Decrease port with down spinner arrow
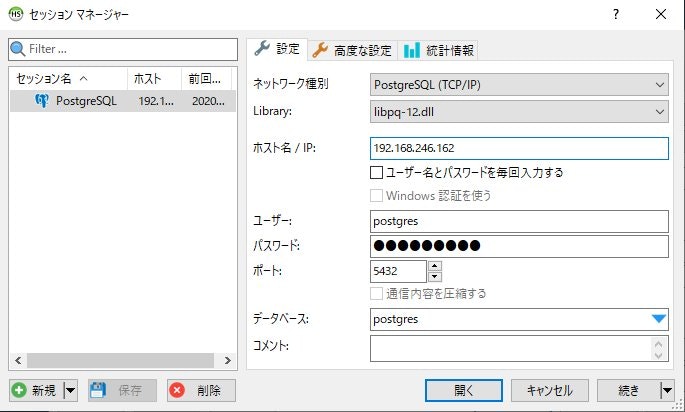 click(x=435, y=277)
